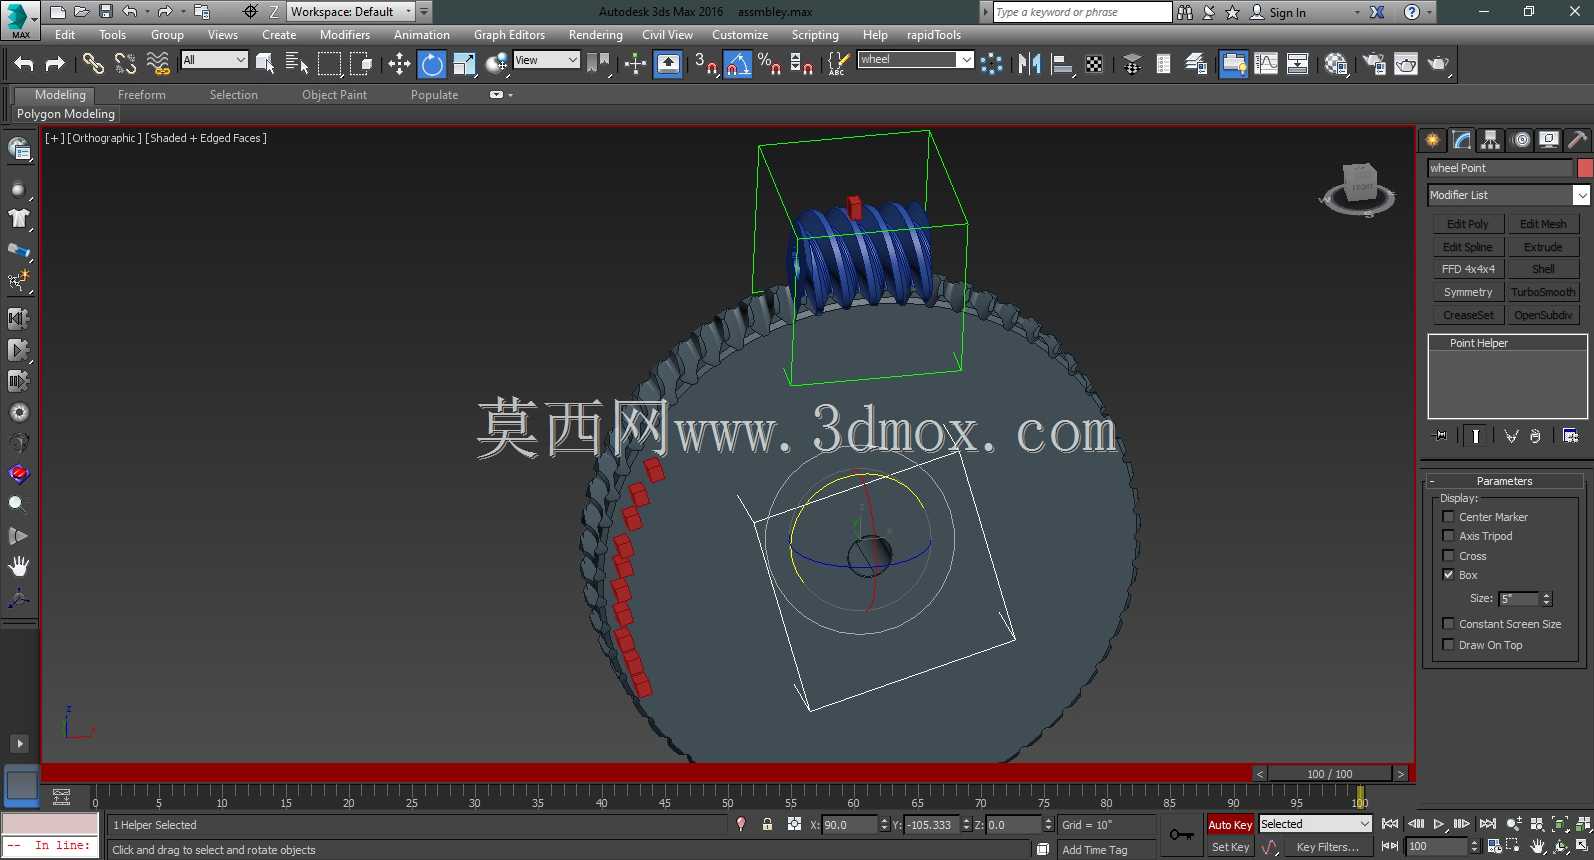Choose the Unlink Selection tool

[125, 64]
